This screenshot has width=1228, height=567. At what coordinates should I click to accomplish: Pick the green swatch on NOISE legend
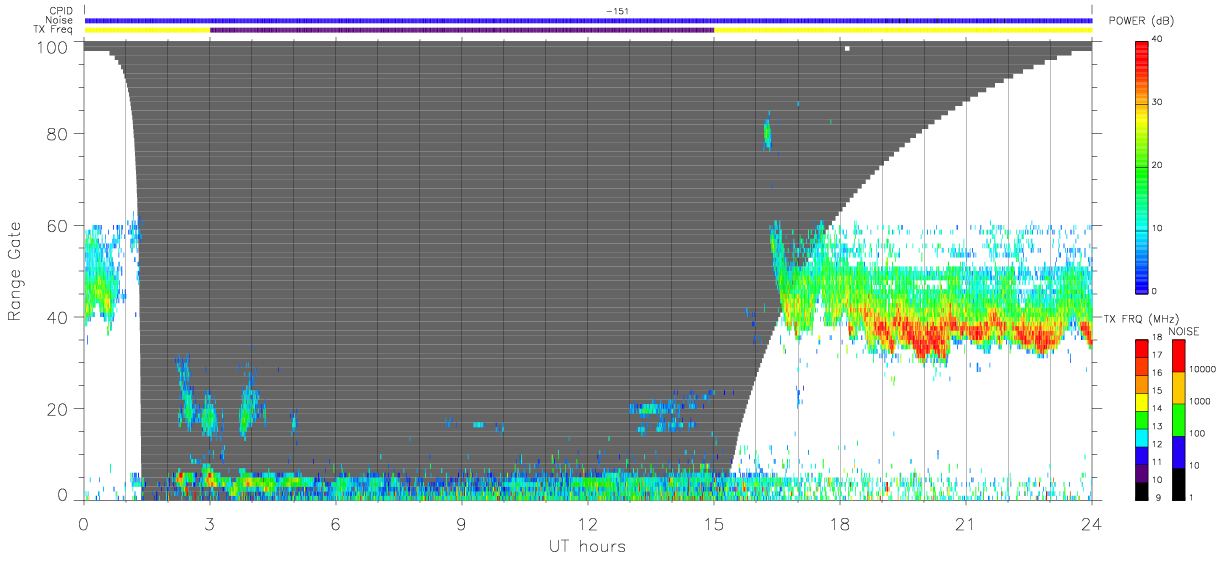[1178, 419]
